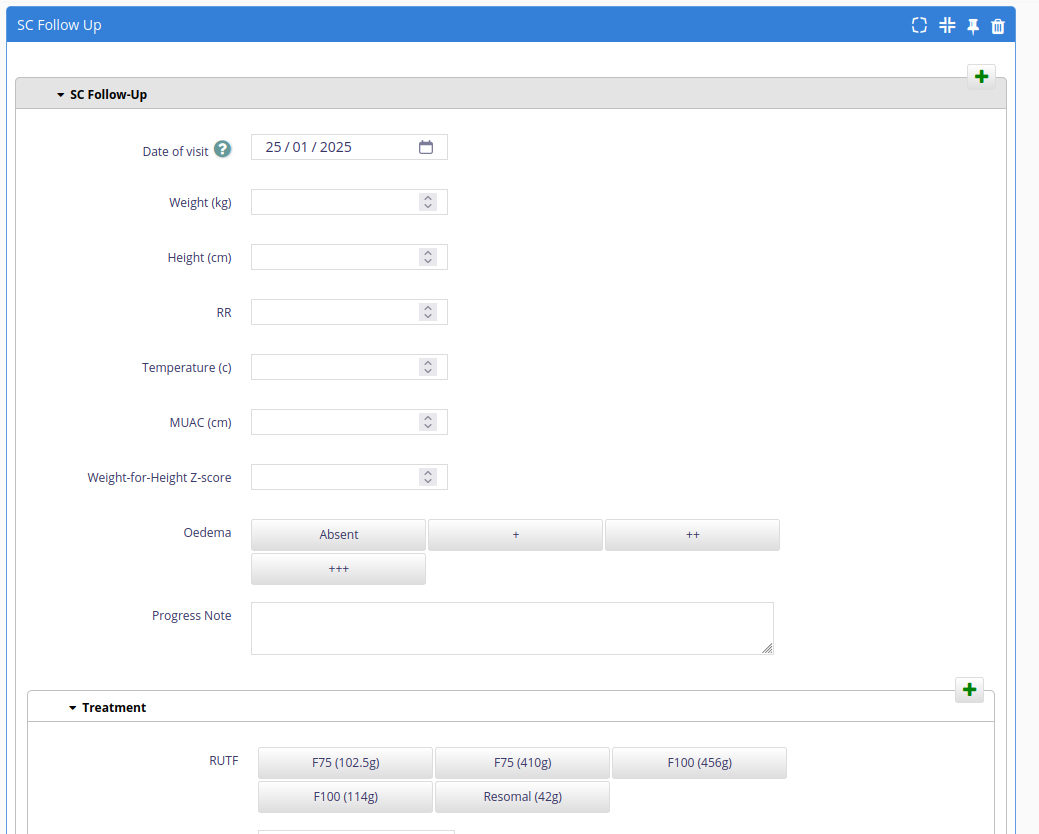Choose Resomal (42g) RUTF option

tap(522, 797)
